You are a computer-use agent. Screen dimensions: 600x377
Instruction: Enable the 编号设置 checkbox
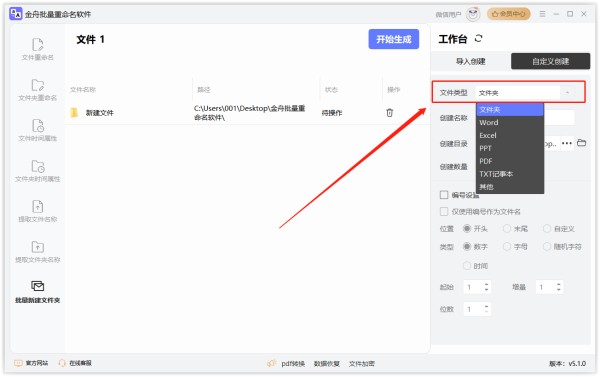444,195
